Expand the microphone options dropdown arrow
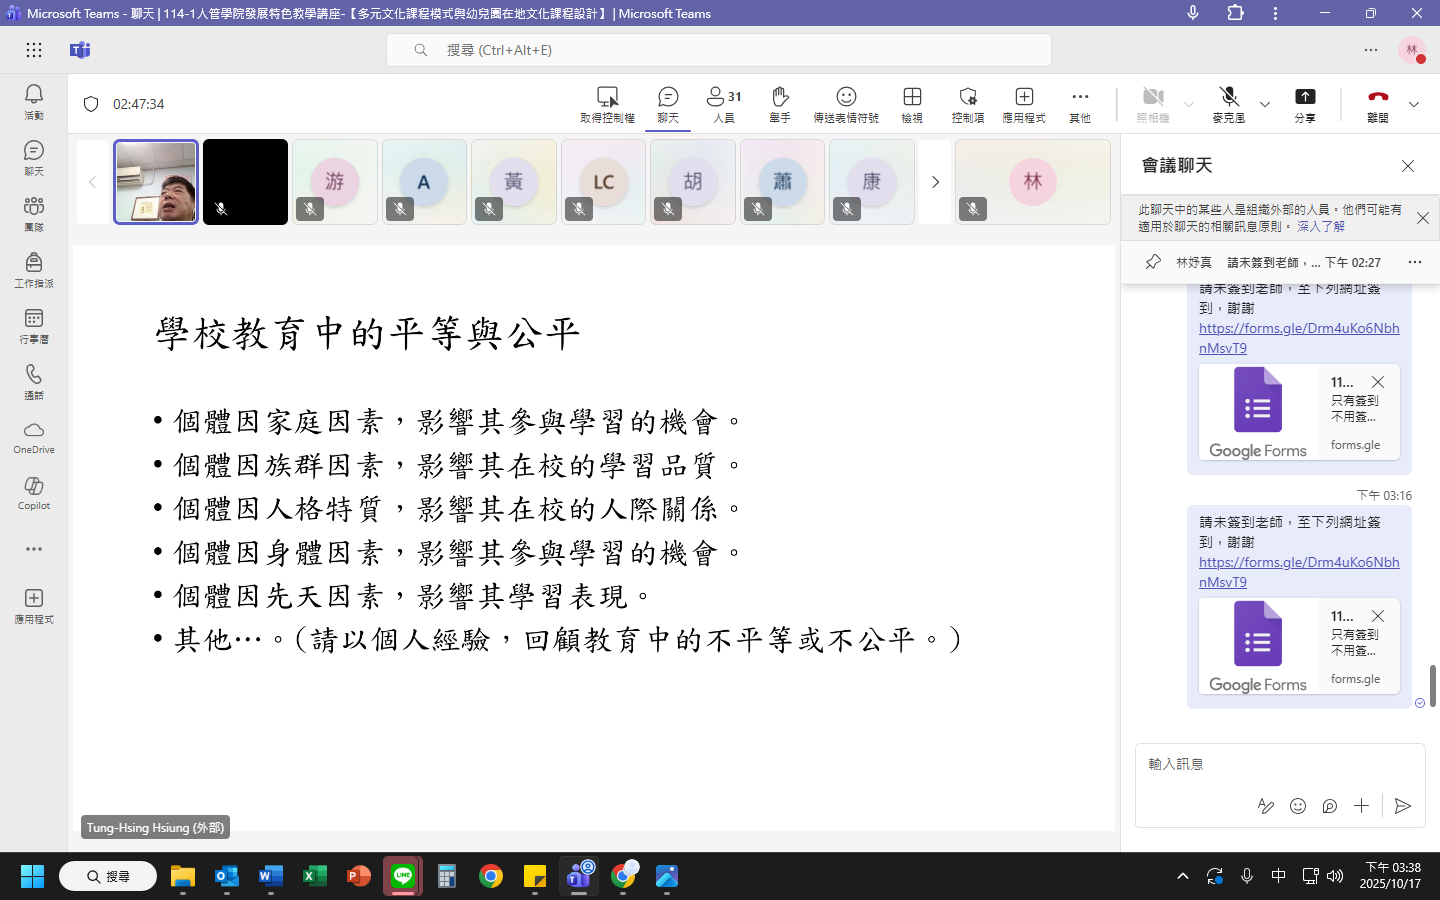1440x900 pixels. coord(1265,104)
